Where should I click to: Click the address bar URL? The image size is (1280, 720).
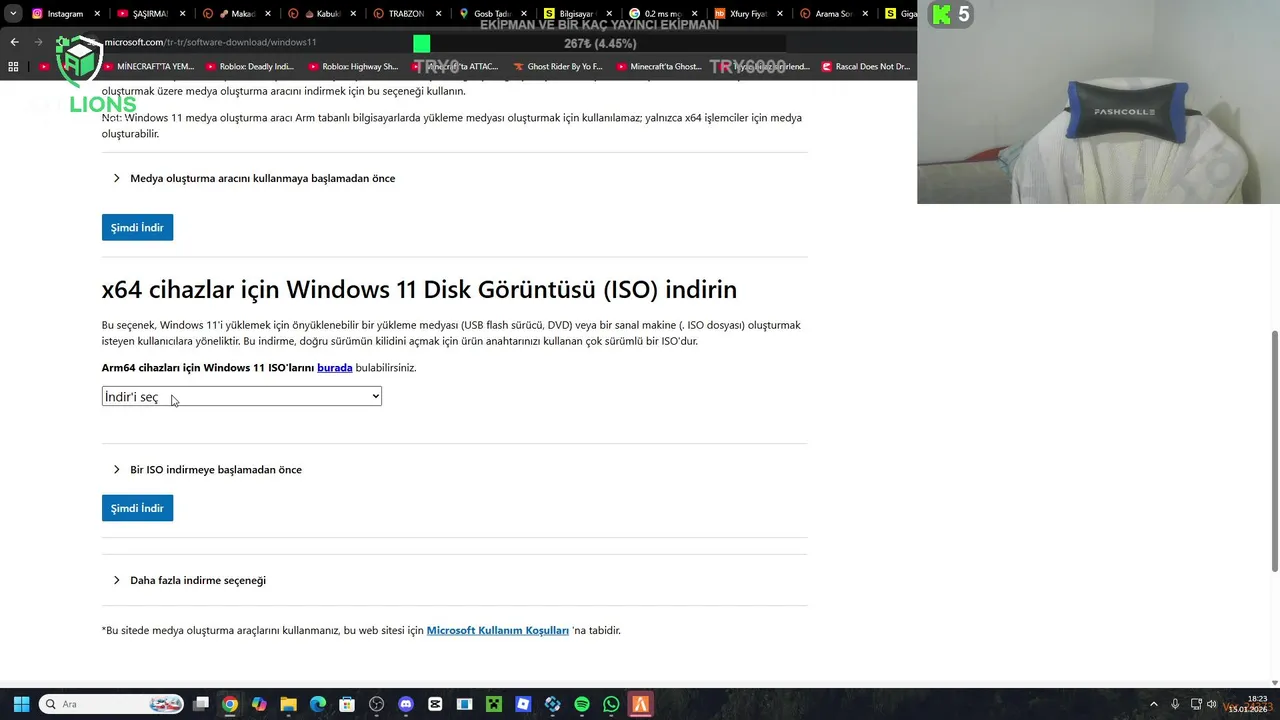click(211, 42)
